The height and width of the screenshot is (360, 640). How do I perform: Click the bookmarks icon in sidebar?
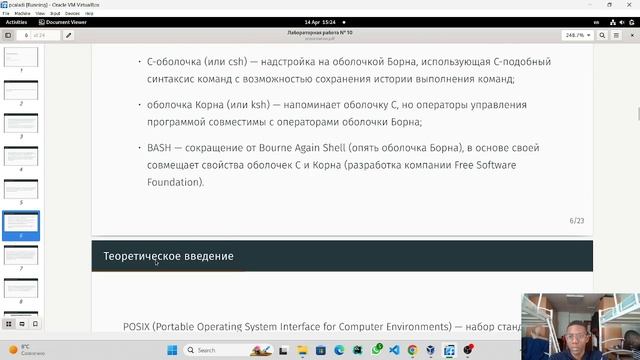coord(36,324)
